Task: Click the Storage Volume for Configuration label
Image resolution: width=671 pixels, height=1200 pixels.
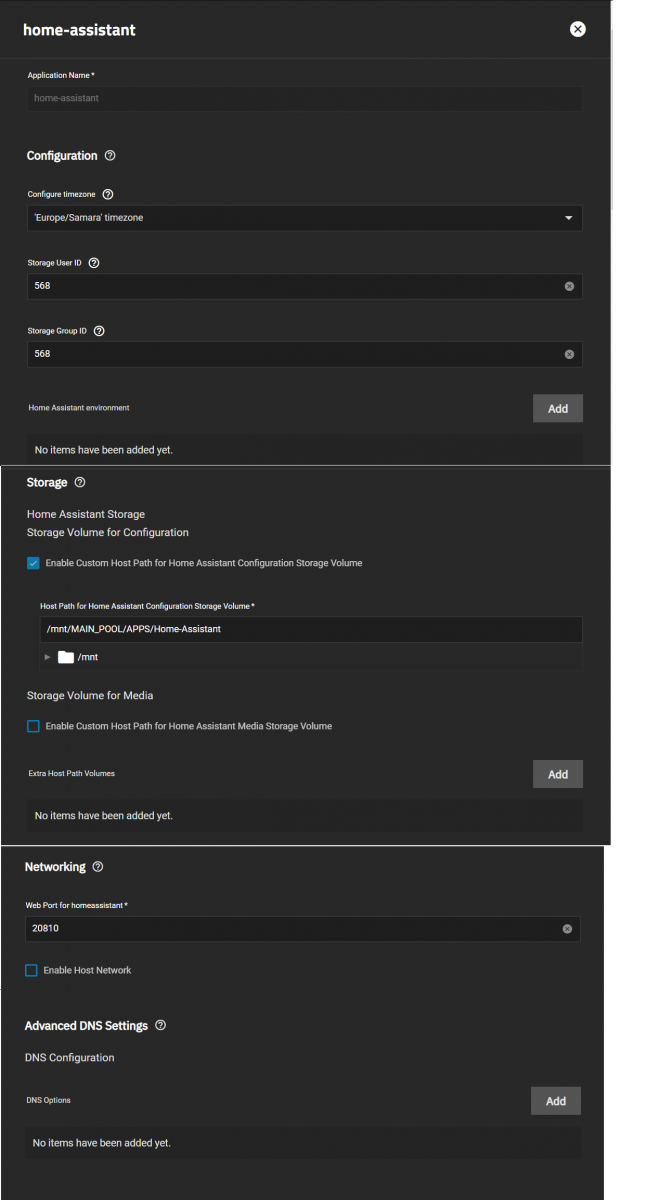Action: 108,532
